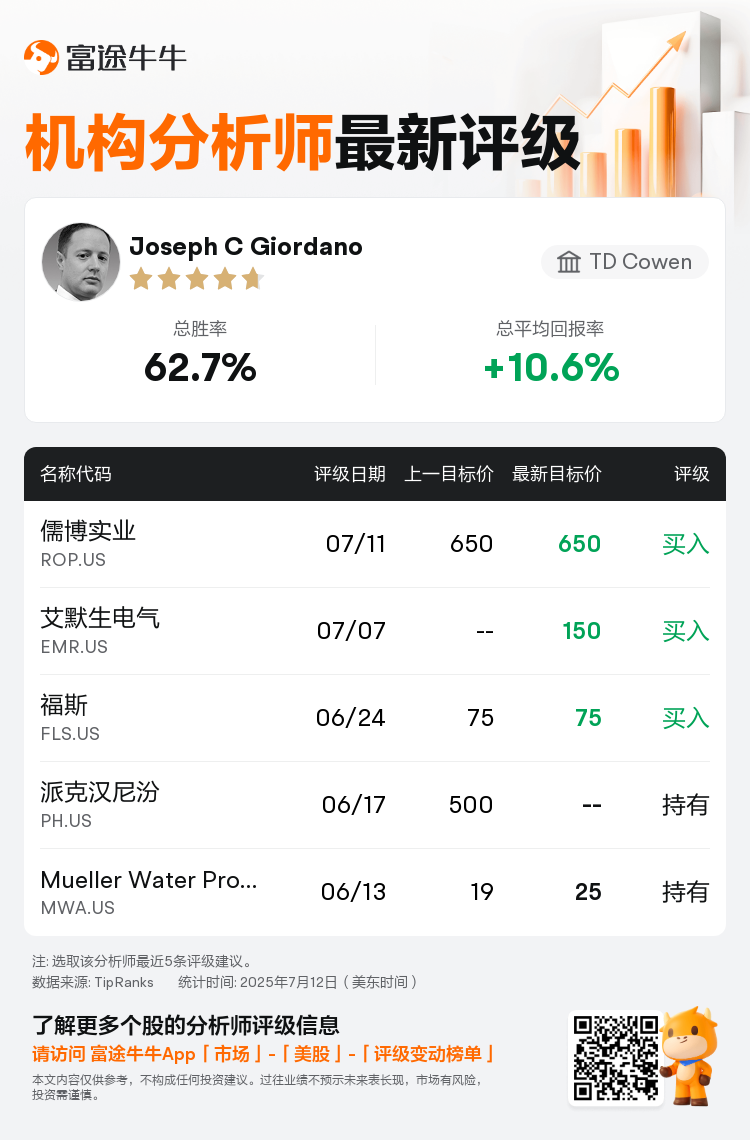This screenshot has height=1140, width=750.
Task: Click the green 买入 rating for ROP
Action: tap(685, 544)
